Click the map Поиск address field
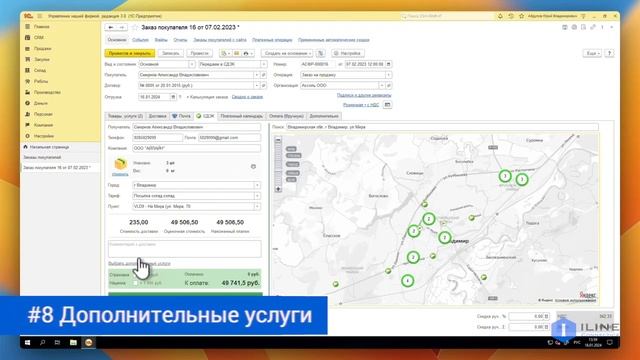The width and height of the screenshot is (640, 360). coord(442,127)
